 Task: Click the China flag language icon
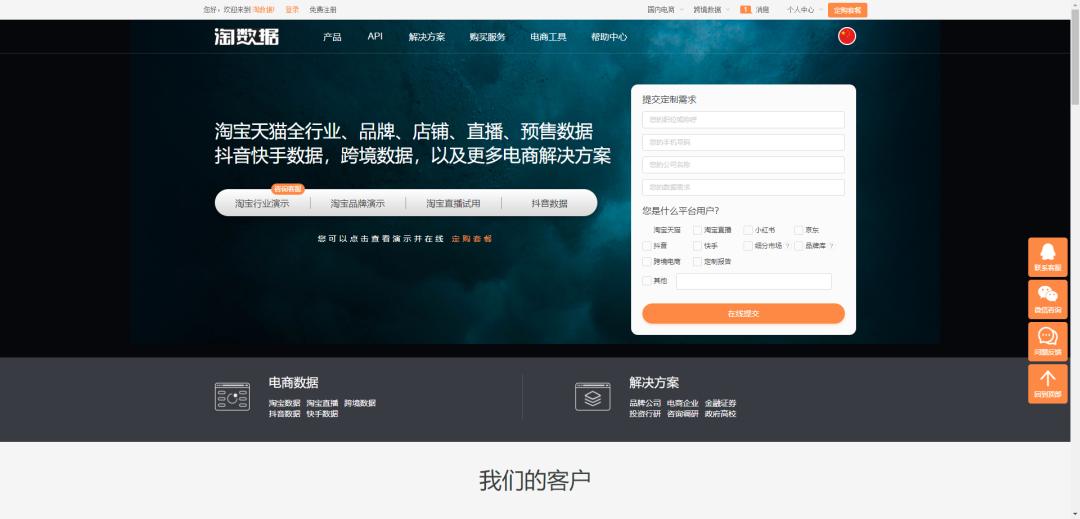coord(847,36)
